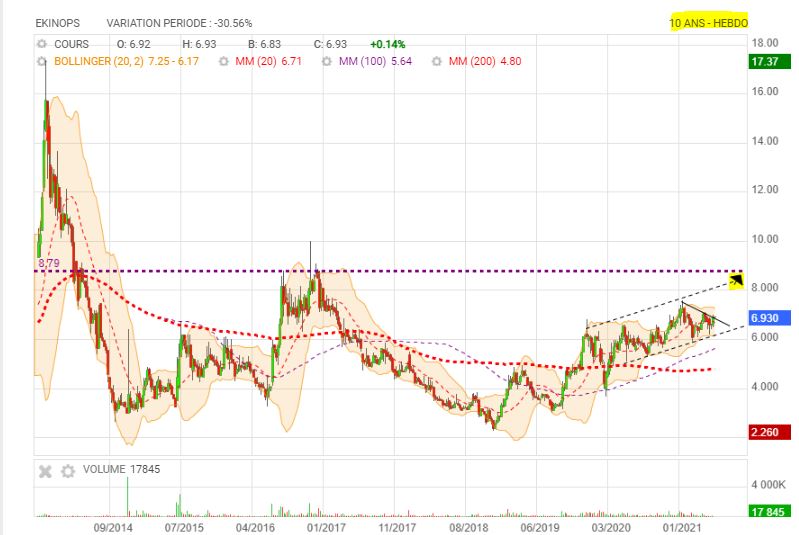Screen dimensions: 799x535
Task: Click VARIATION PERIODE : -30.56% label
Action: pos(179,23)
